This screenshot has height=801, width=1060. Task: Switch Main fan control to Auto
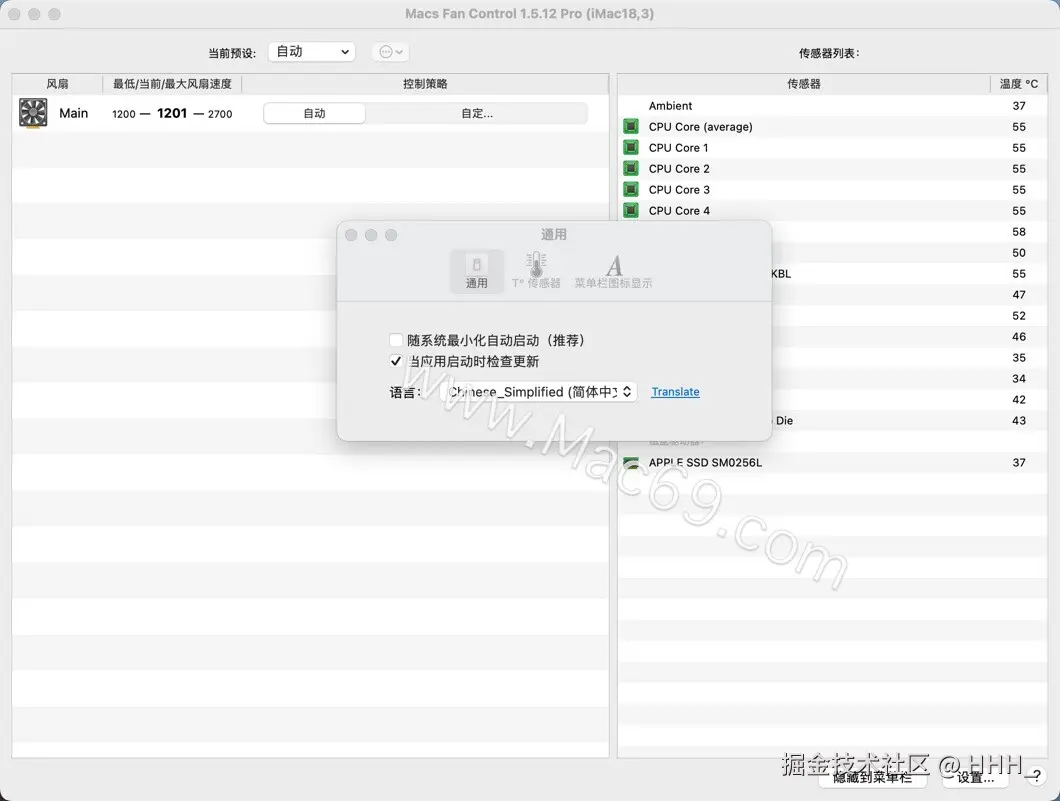314,114
